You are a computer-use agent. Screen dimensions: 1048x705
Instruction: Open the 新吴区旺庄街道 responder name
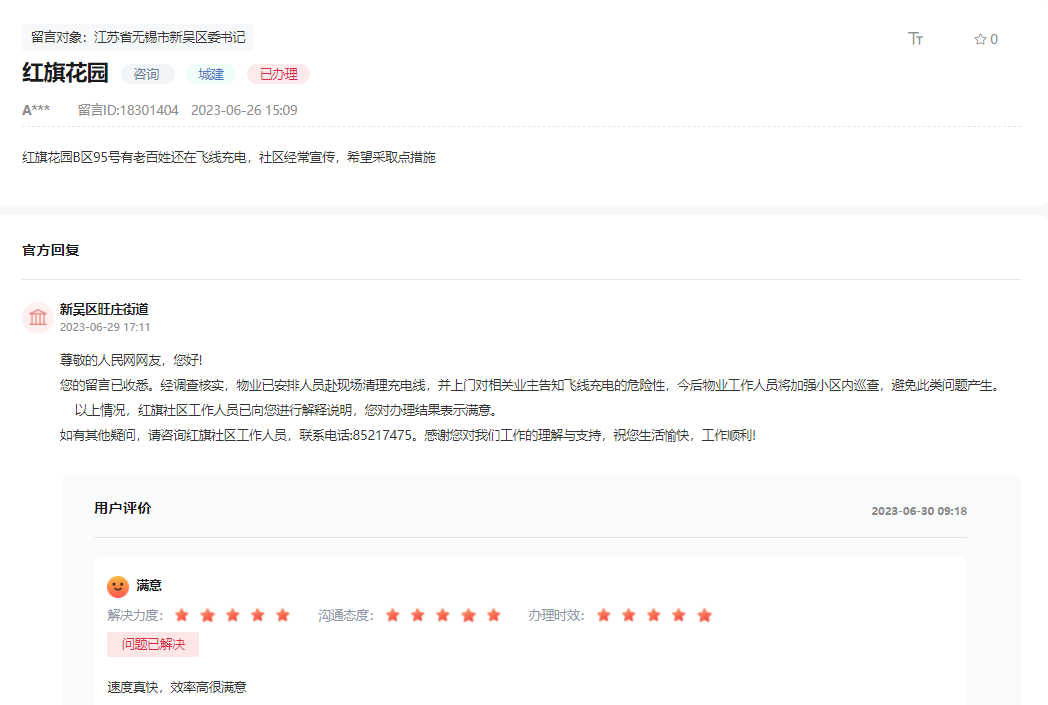point(104,309)
